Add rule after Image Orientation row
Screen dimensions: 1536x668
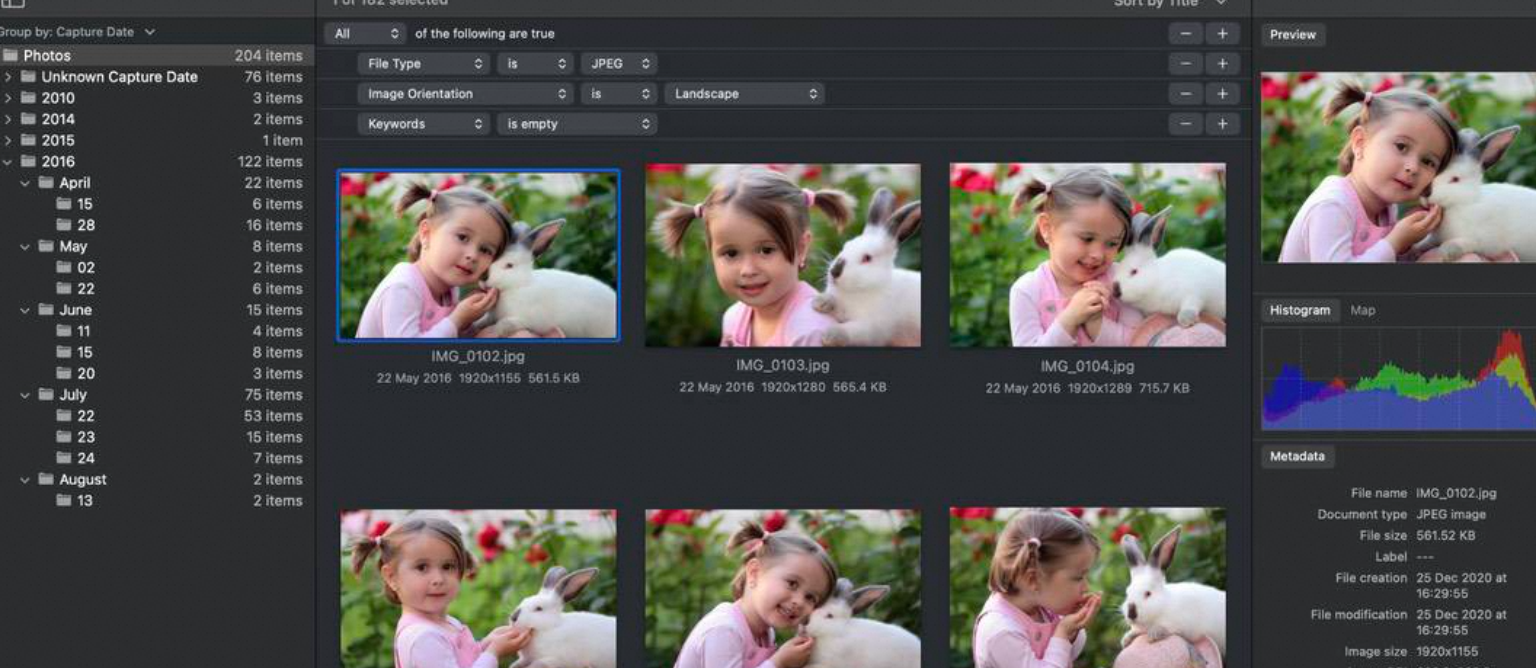coord(1222,94)
